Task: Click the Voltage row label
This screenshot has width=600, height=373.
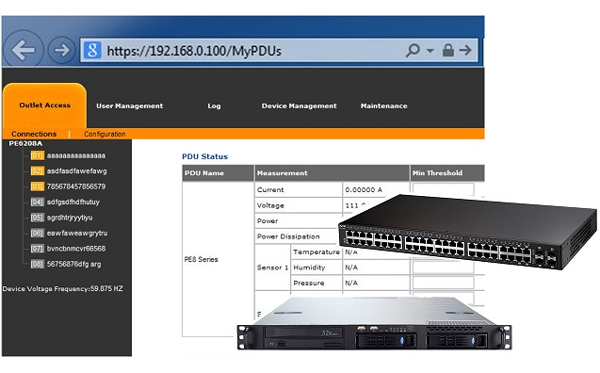Action: pyautogui.click(x=271, y=205)
